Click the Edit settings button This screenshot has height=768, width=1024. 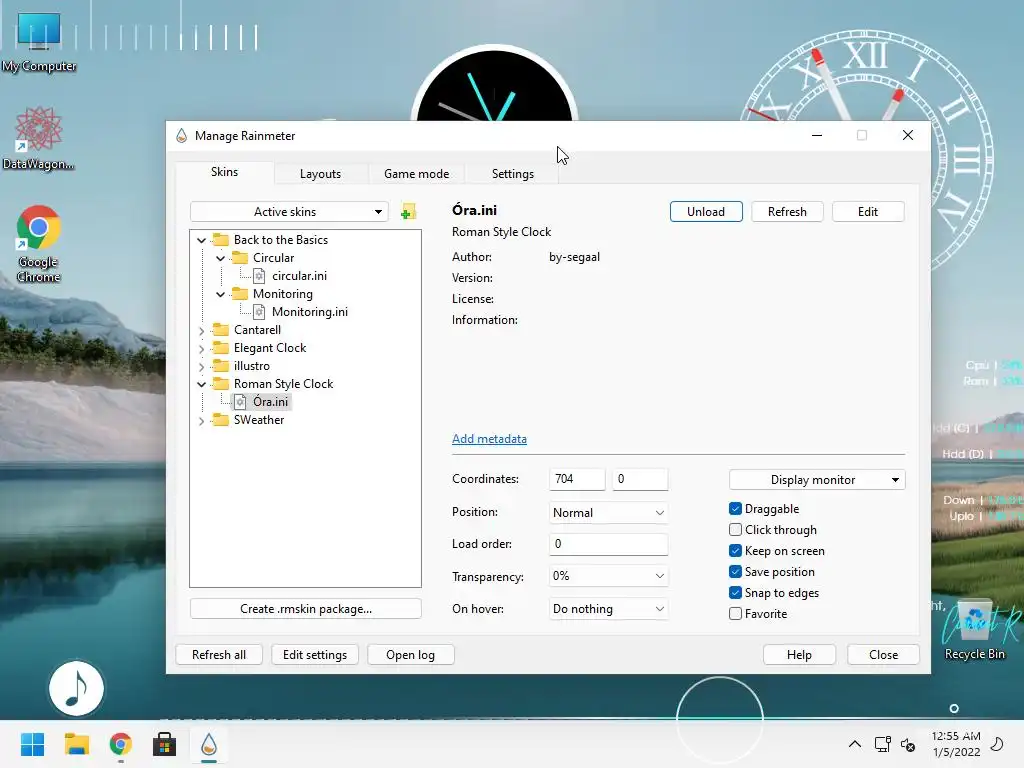click(x=315, y=654)
